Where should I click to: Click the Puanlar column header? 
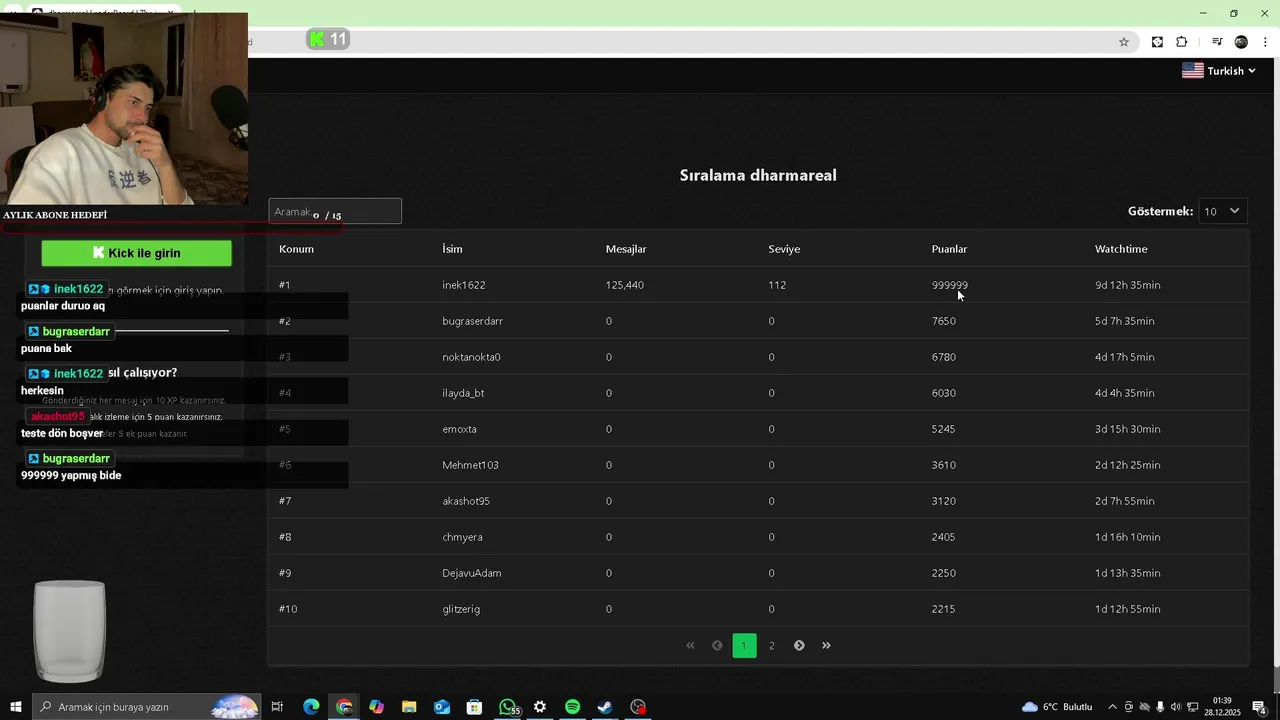tap(949, 249)
